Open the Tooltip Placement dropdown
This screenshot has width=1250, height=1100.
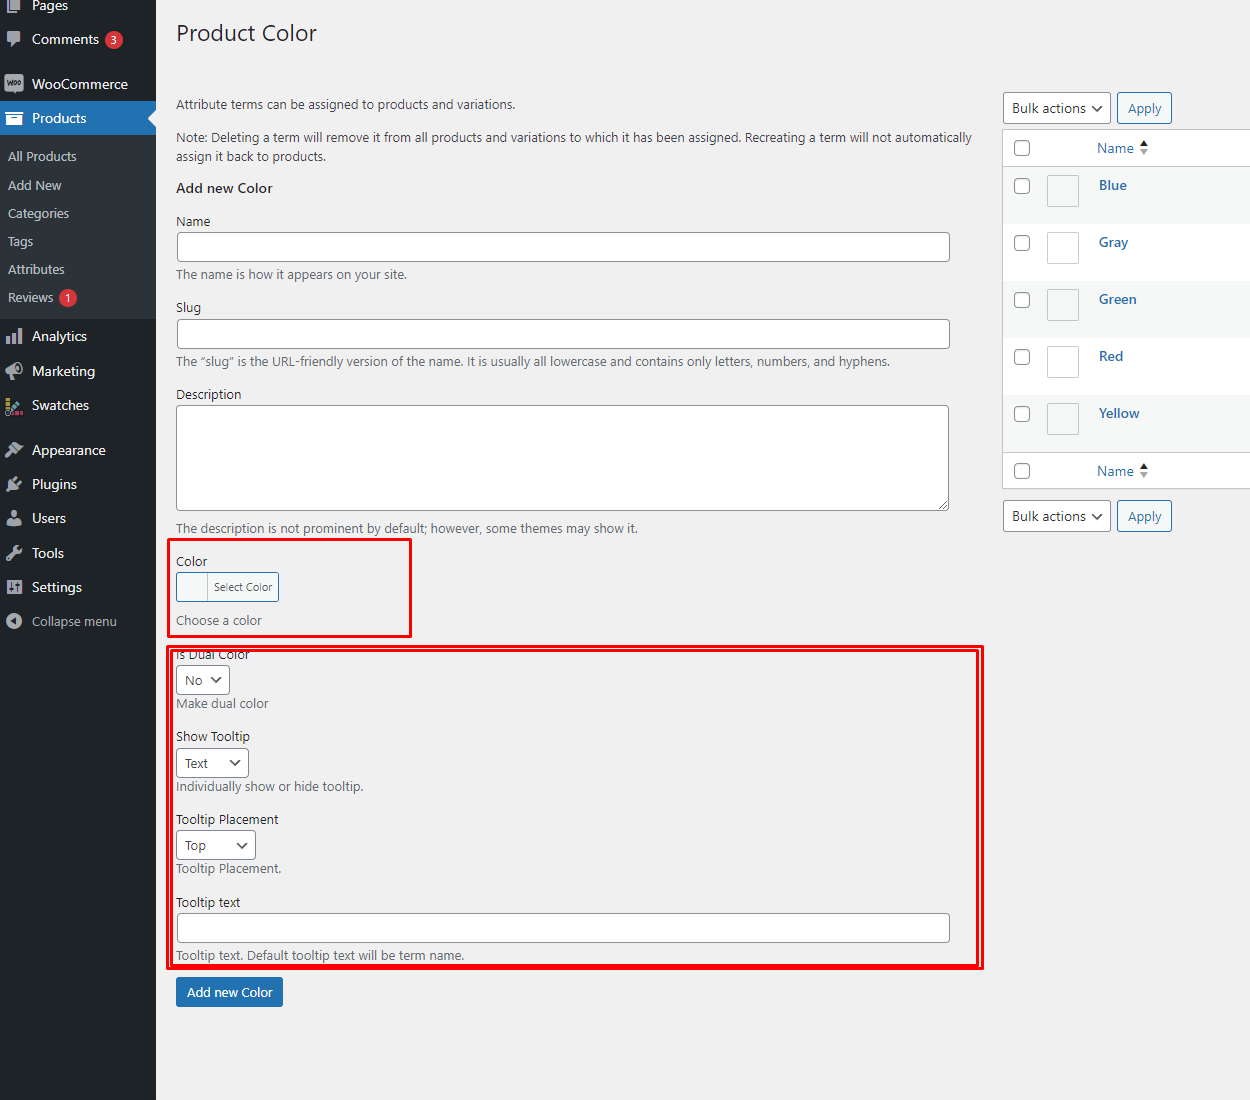coord(216,845)
